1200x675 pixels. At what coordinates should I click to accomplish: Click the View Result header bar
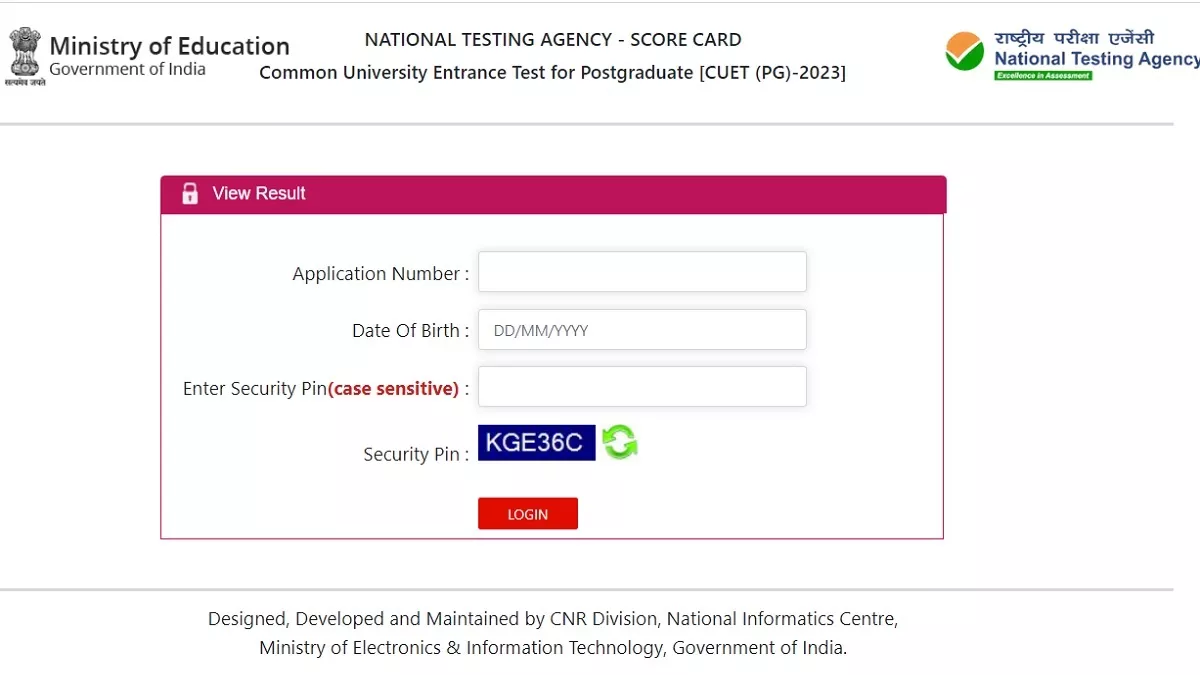[x=553, y=194]
